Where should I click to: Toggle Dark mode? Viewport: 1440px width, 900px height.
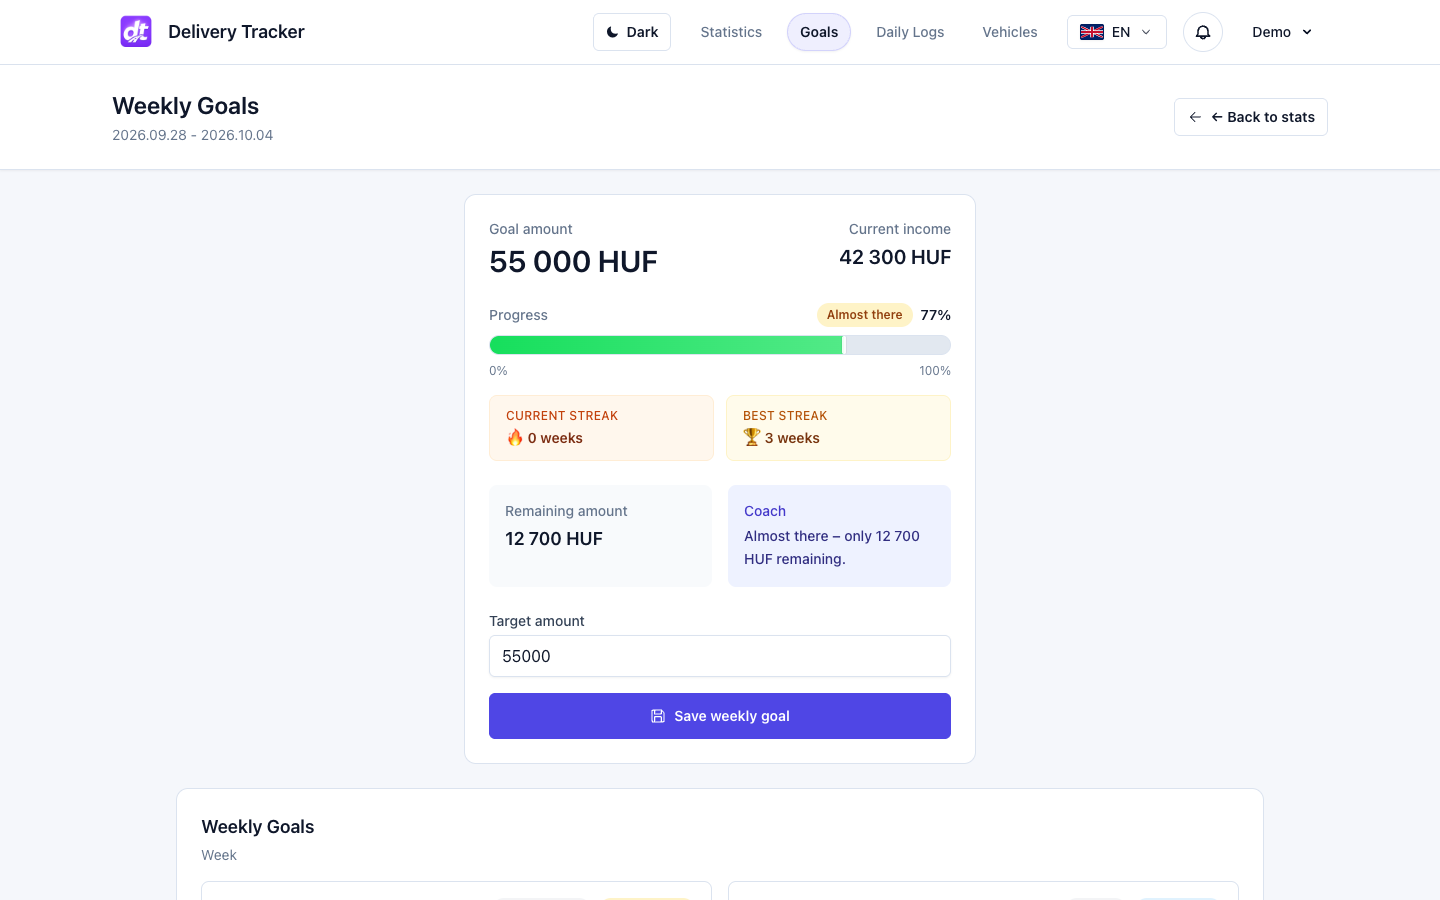[x=632, y=32]
